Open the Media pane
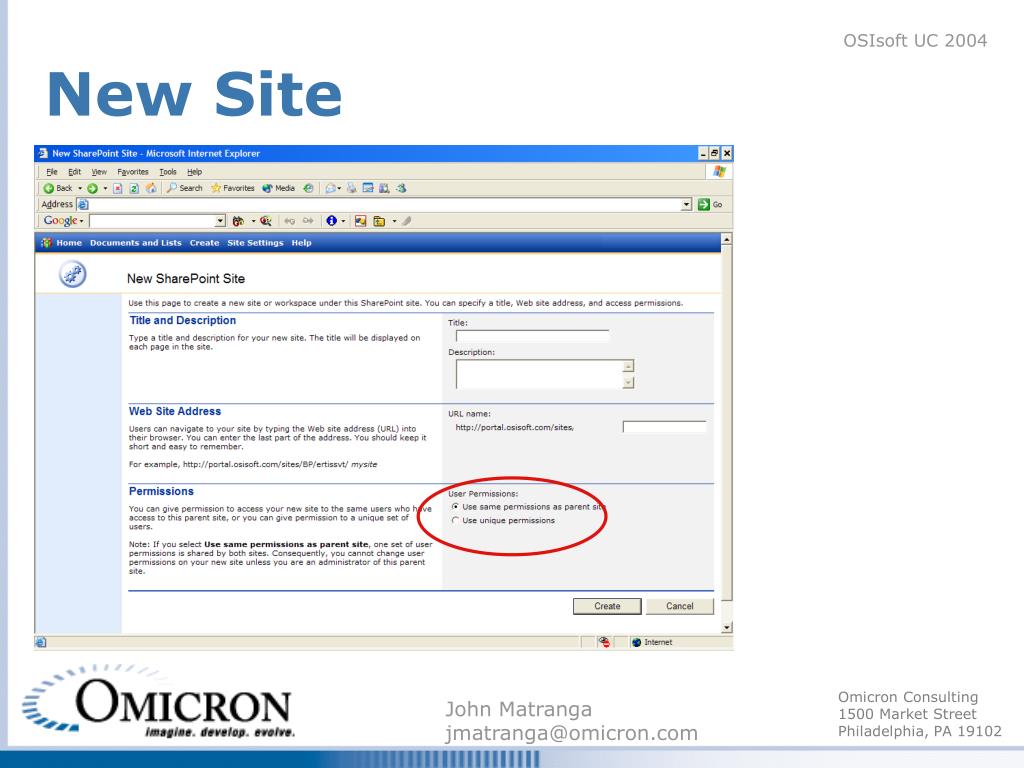The image size is (1024, 768). (279, 188)
